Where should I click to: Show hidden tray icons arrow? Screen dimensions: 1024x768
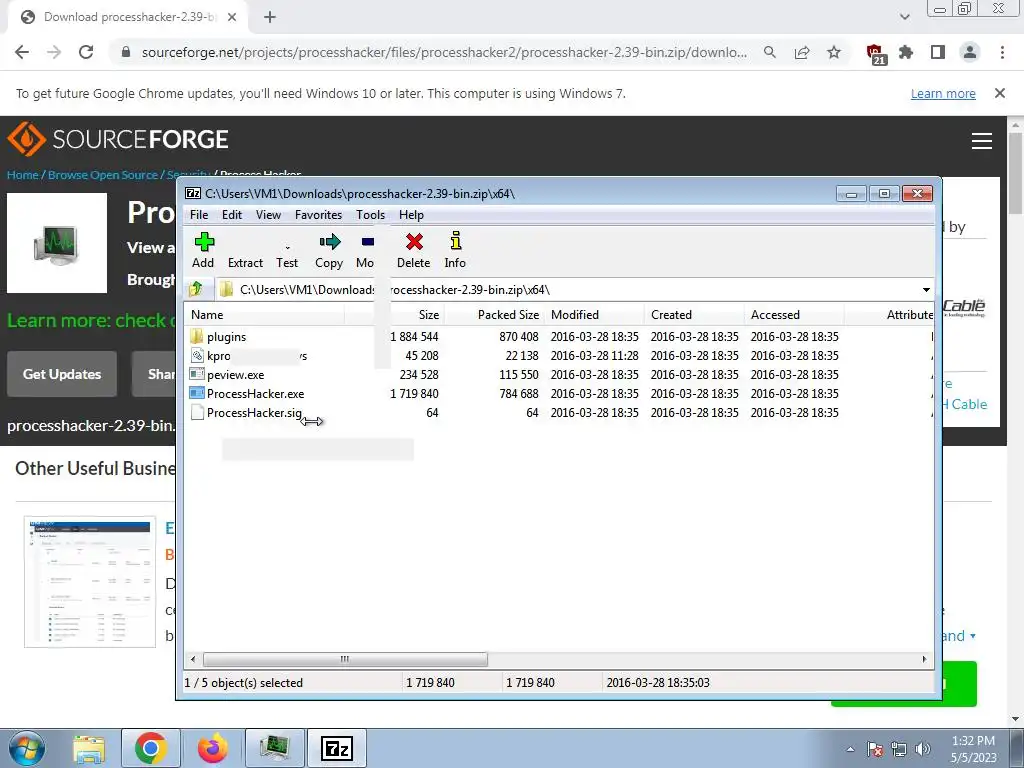point(850,749)
